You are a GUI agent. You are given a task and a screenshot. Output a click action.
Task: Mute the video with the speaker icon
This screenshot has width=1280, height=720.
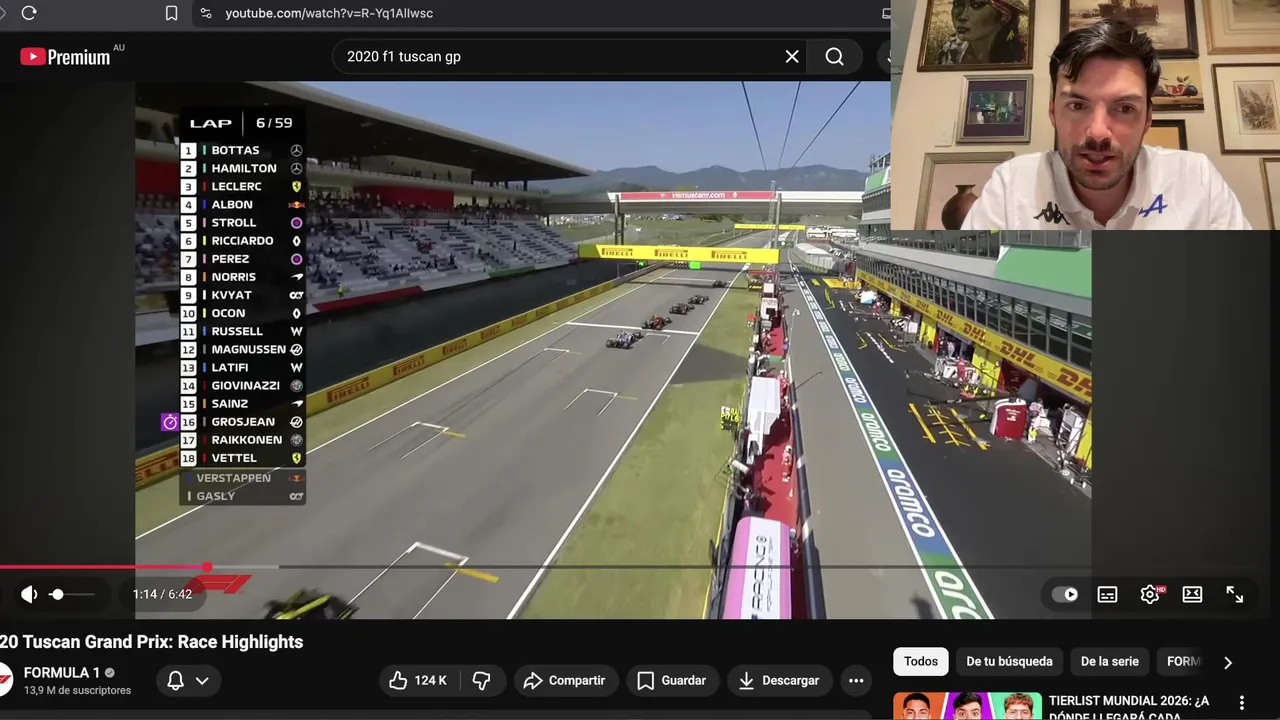(29, 594)
